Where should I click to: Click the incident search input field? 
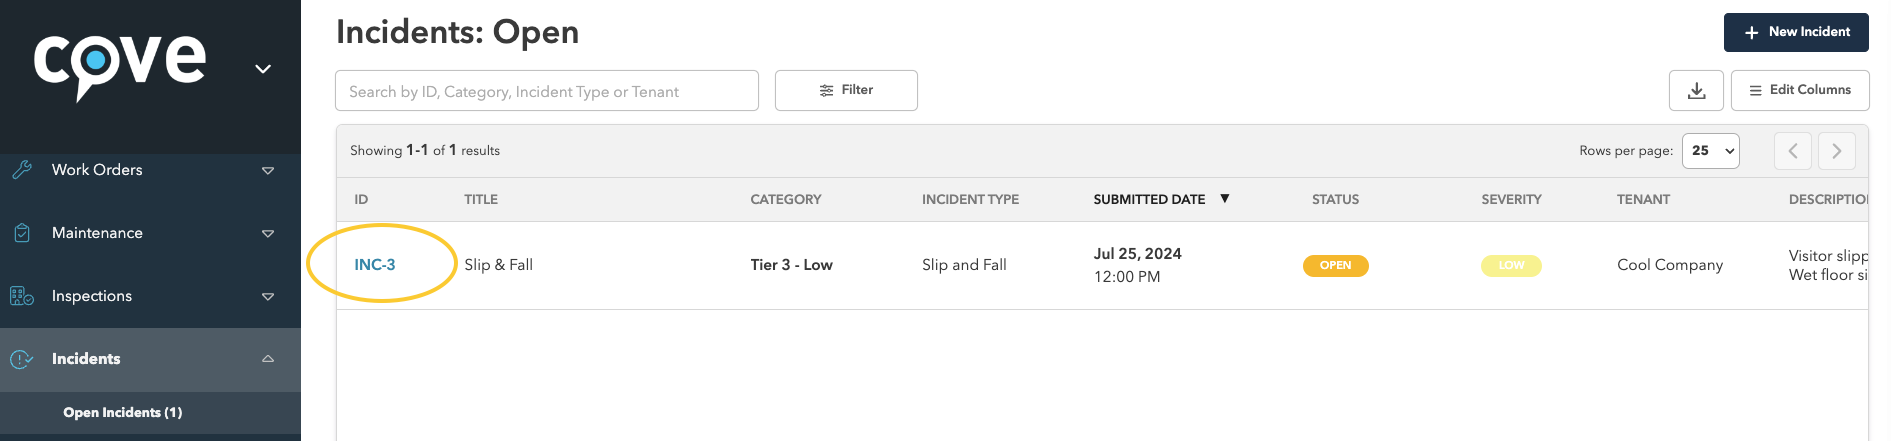[x=547, y=91]
